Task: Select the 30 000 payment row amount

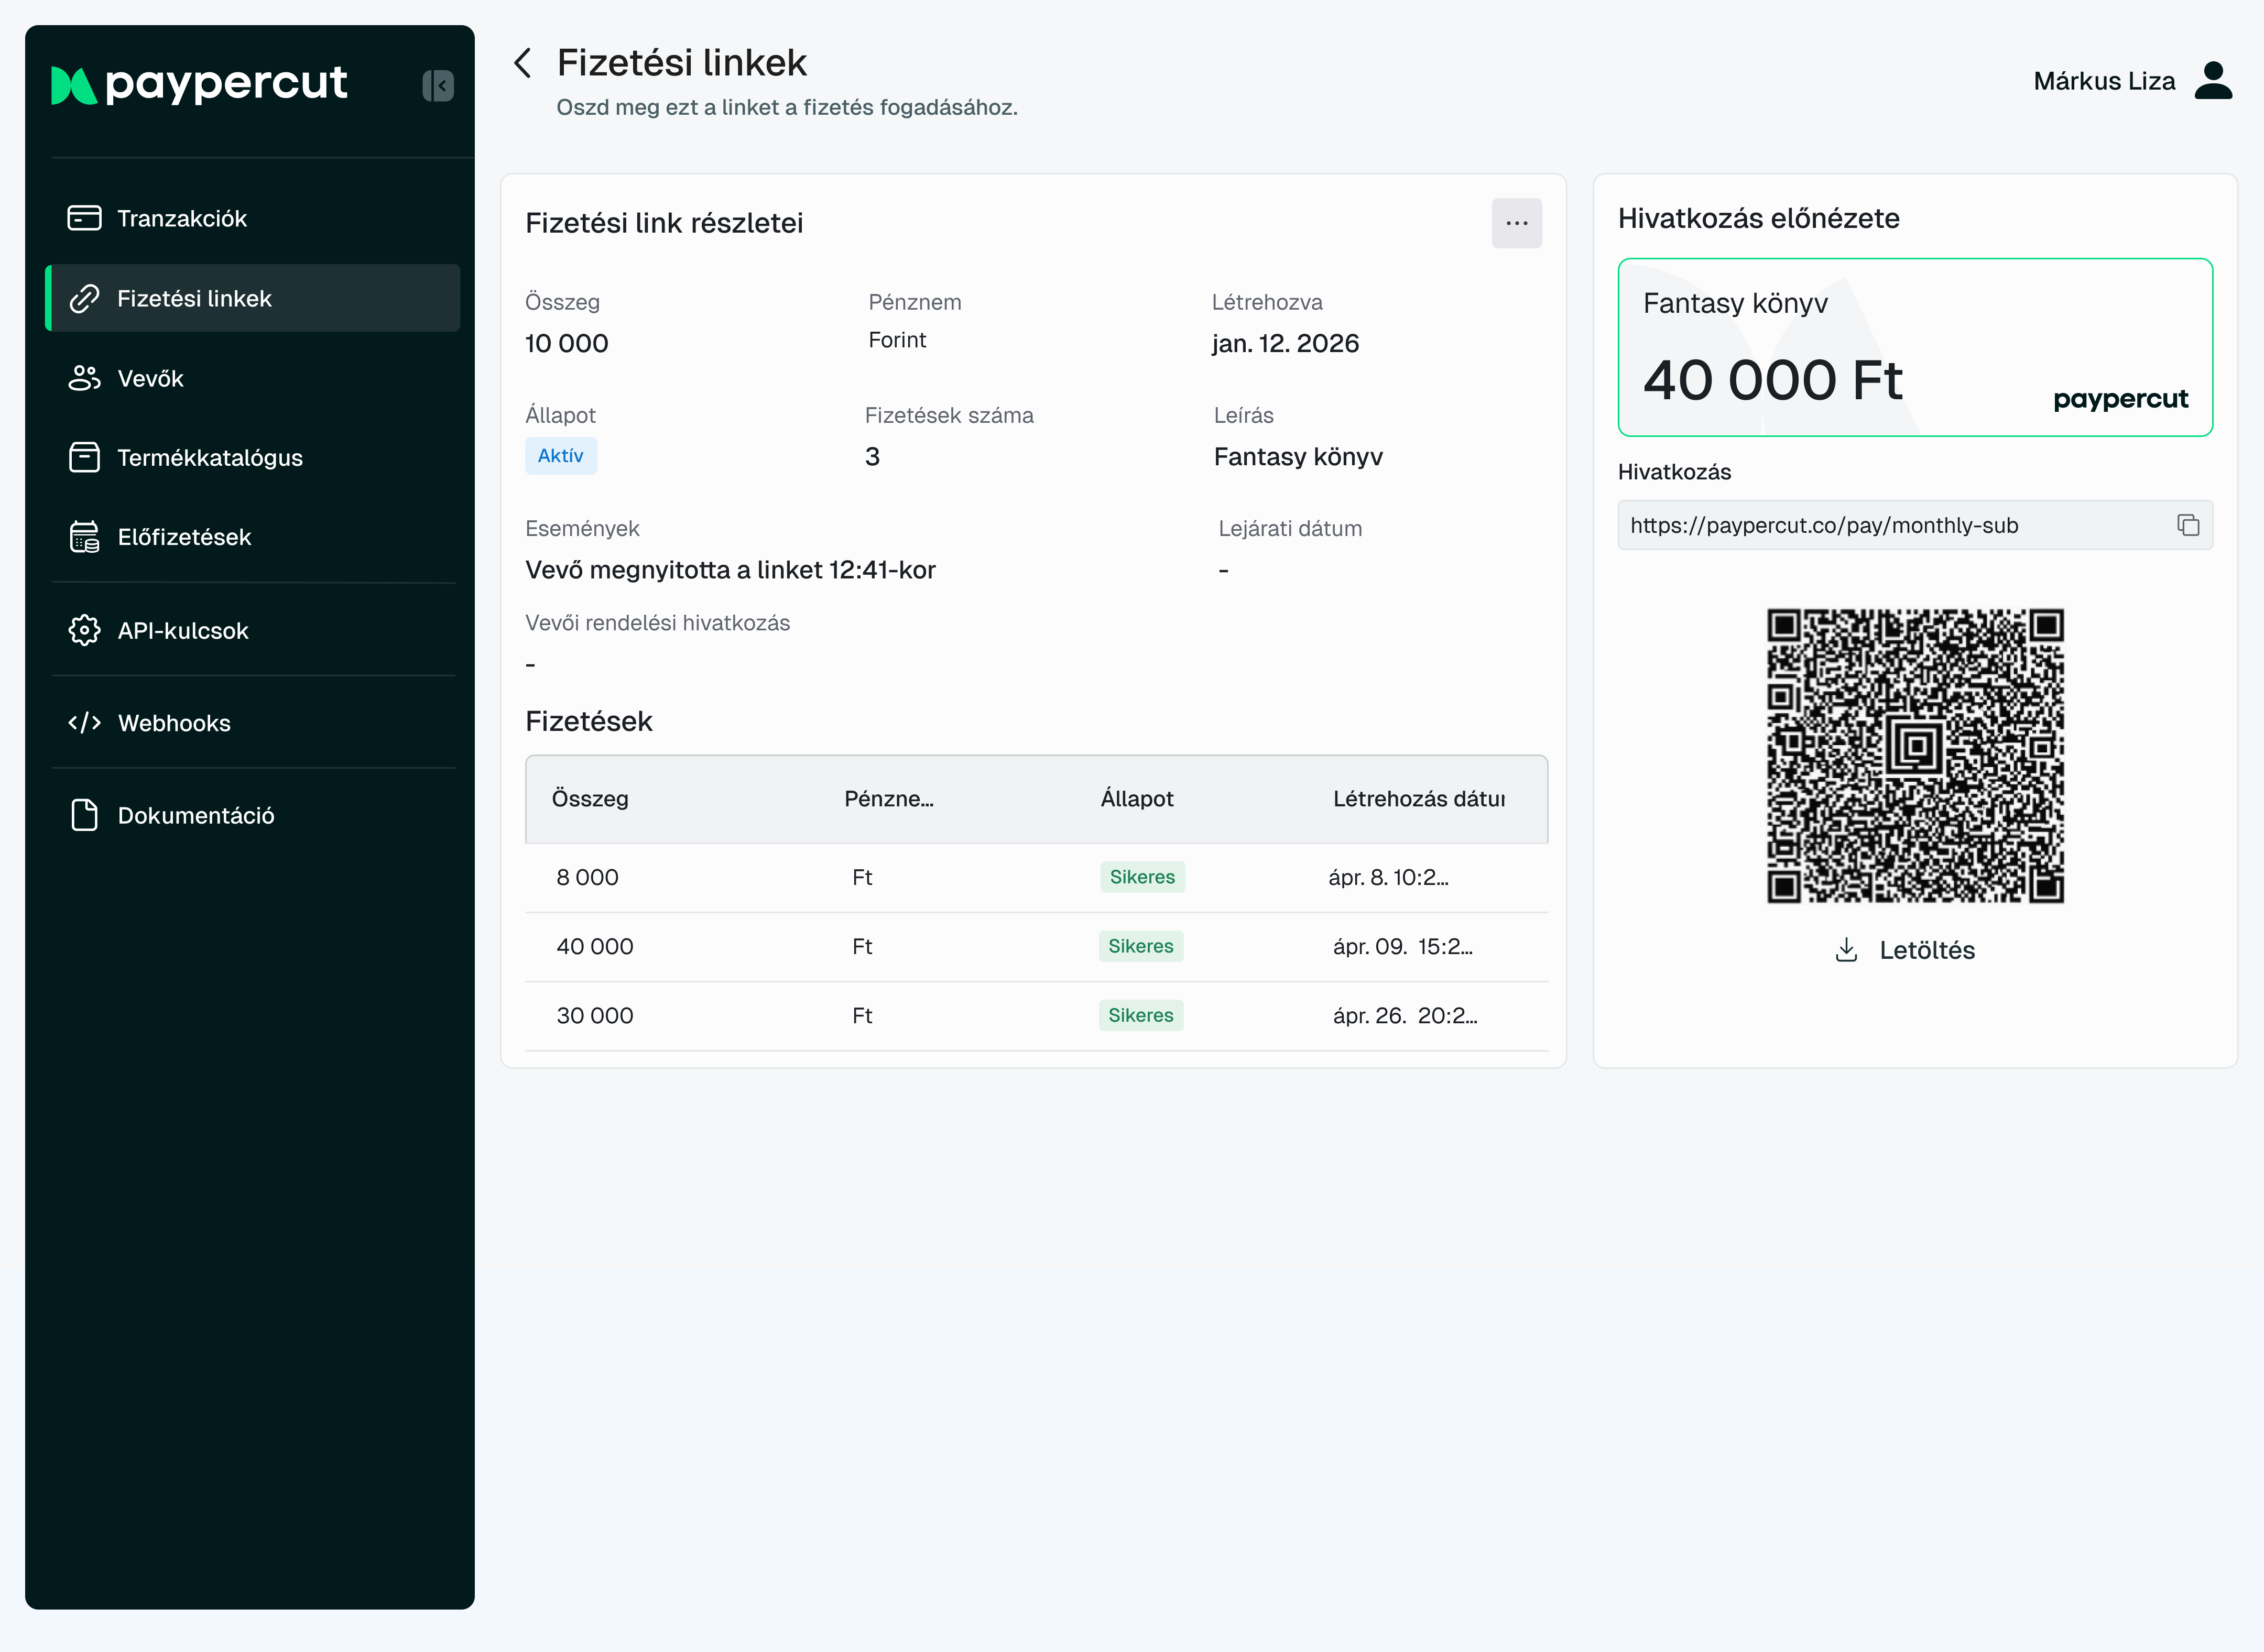Action: 595,1015
